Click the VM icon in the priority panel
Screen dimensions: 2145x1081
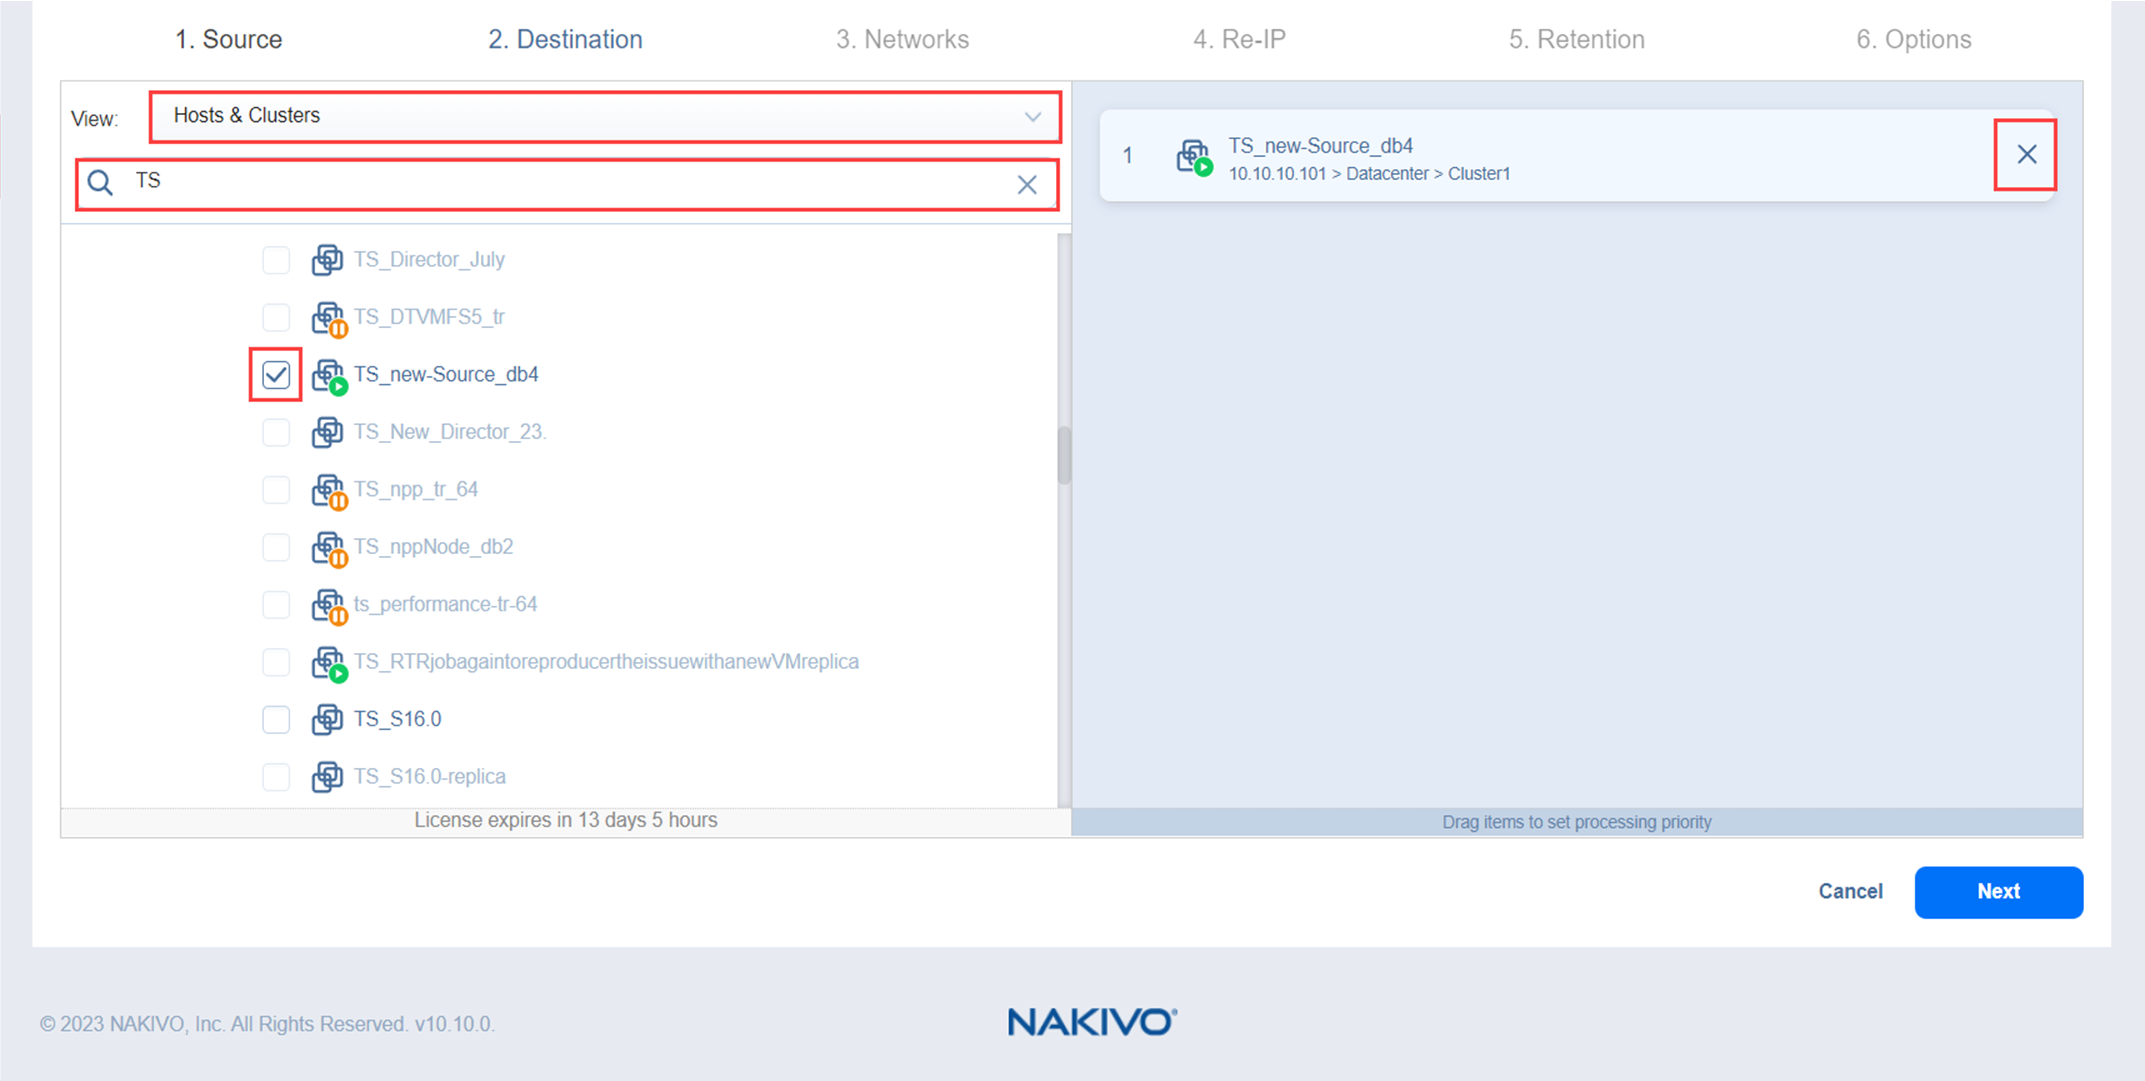tap(1194, 156)
